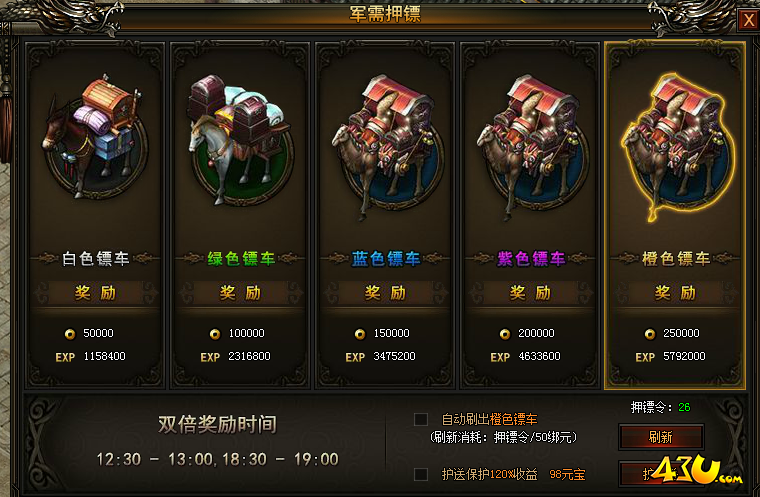760x497 pixels.
Task: Click the 刷新 refresh button
Action: (x=661, y=437)
